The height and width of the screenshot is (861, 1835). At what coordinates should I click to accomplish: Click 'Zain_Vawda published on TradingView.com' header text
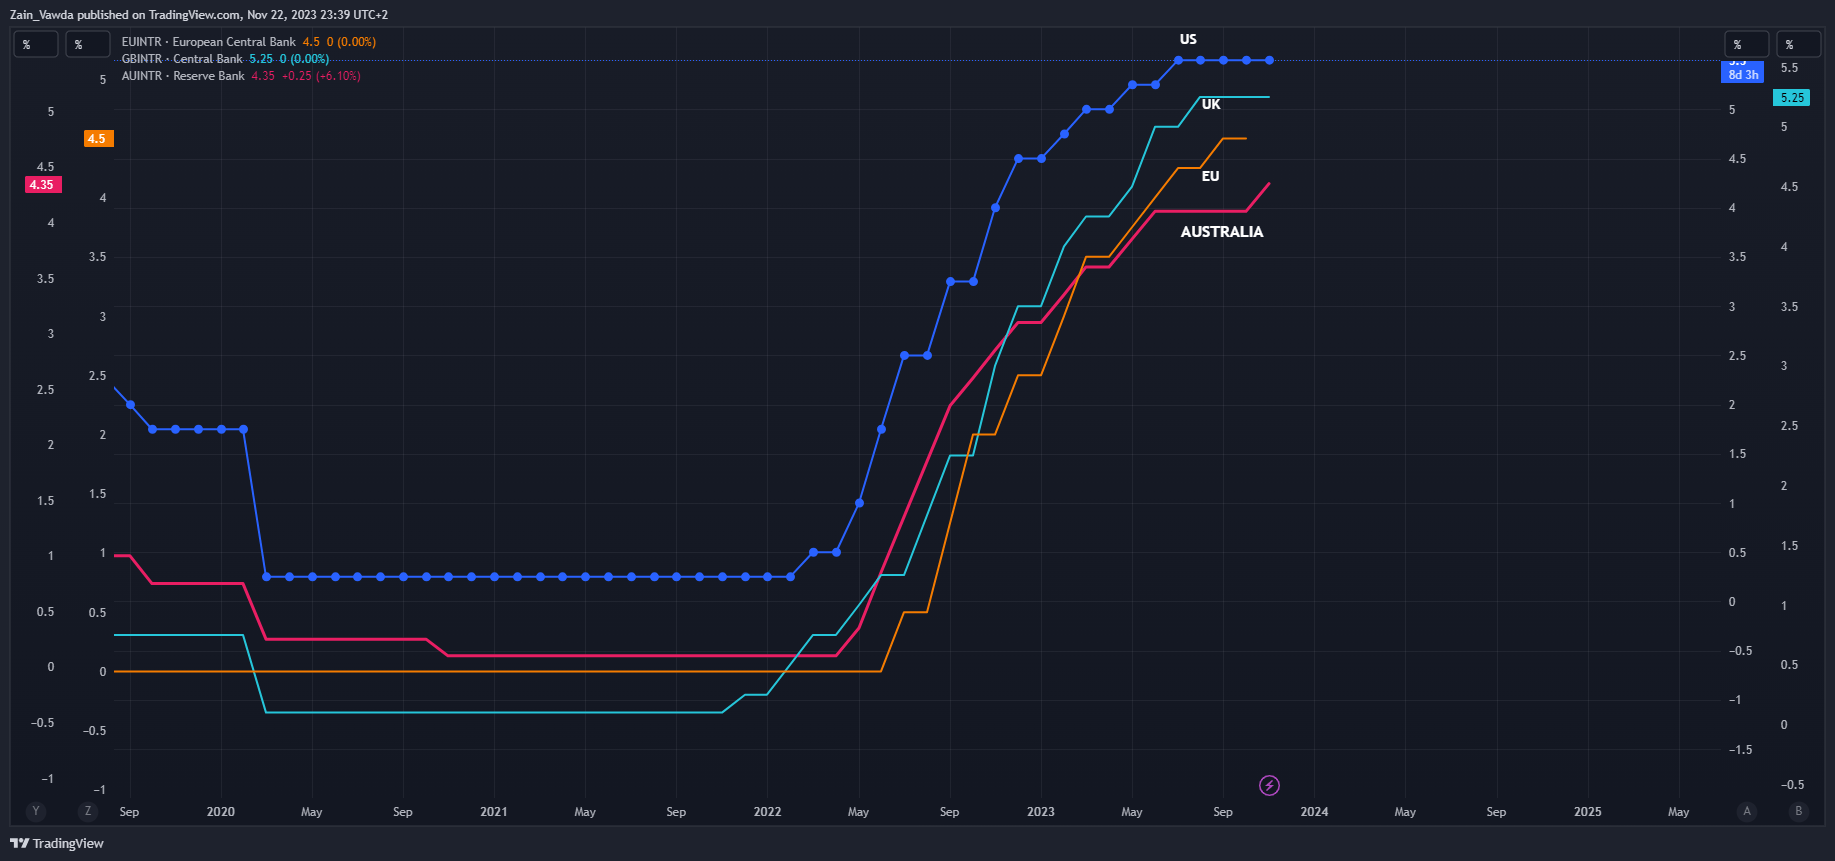click(125, 15)
